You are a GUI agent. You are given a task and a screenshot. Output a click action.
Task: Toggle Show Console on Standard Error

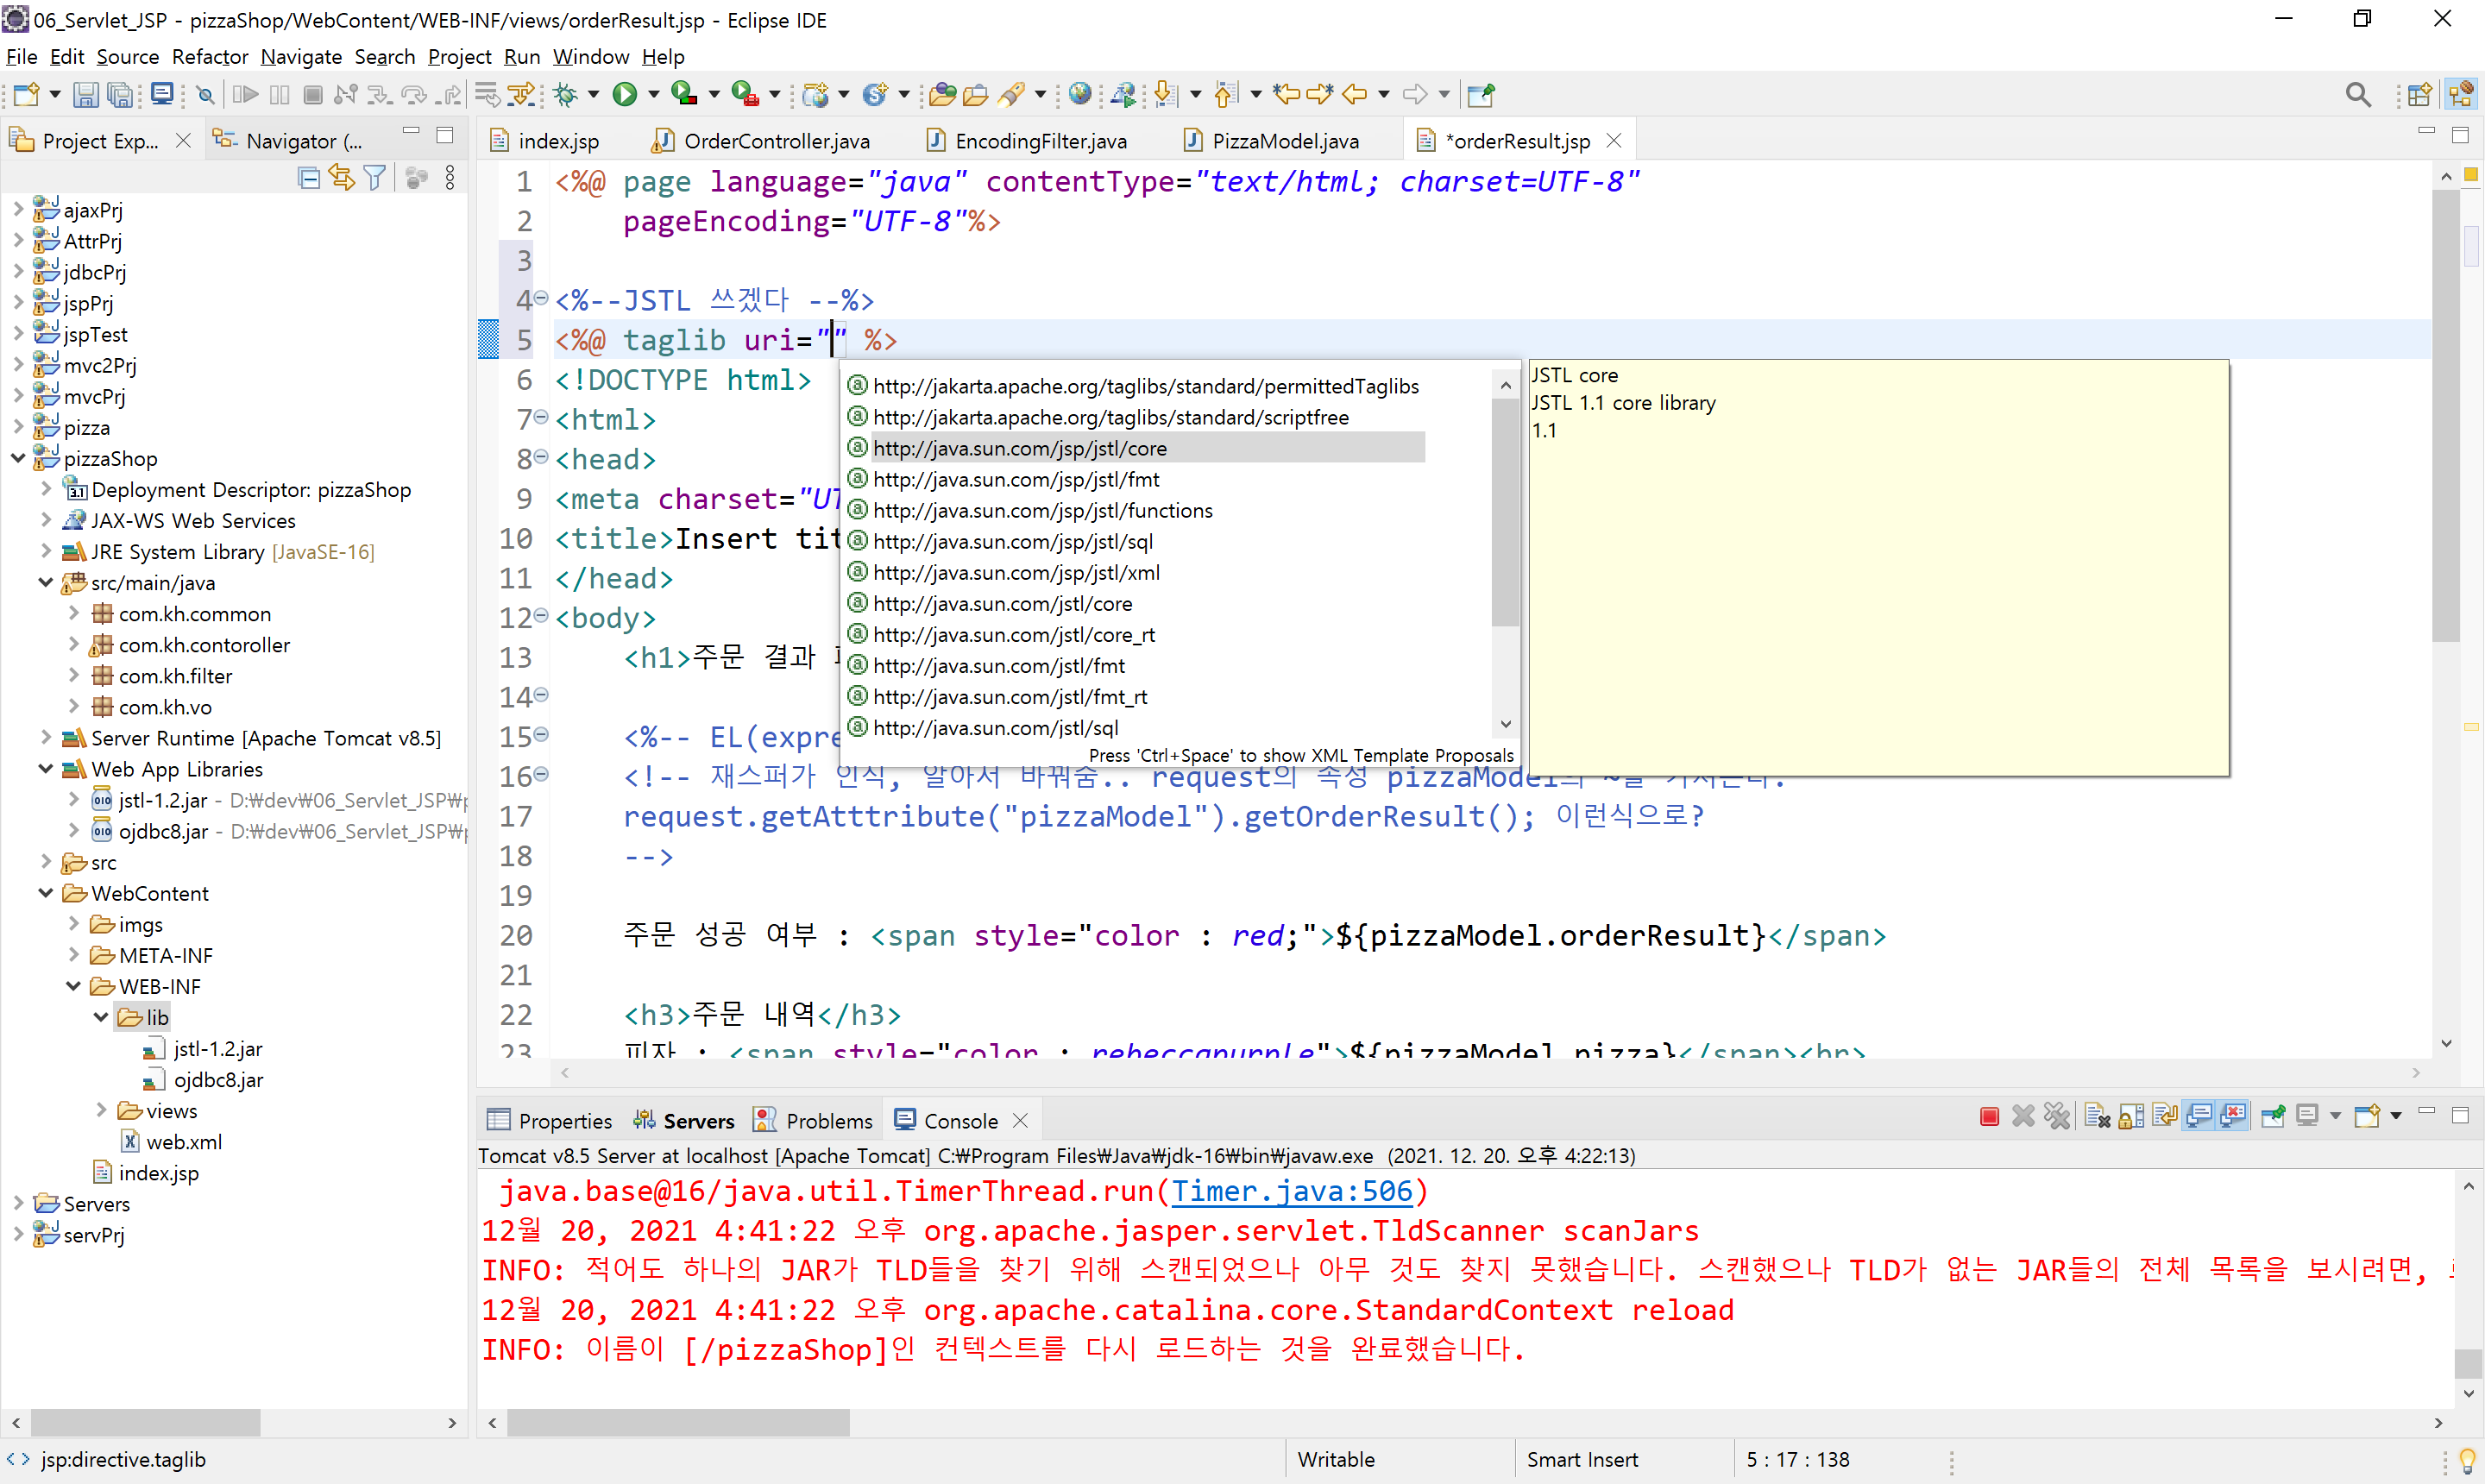[x=2233, y=1116]
